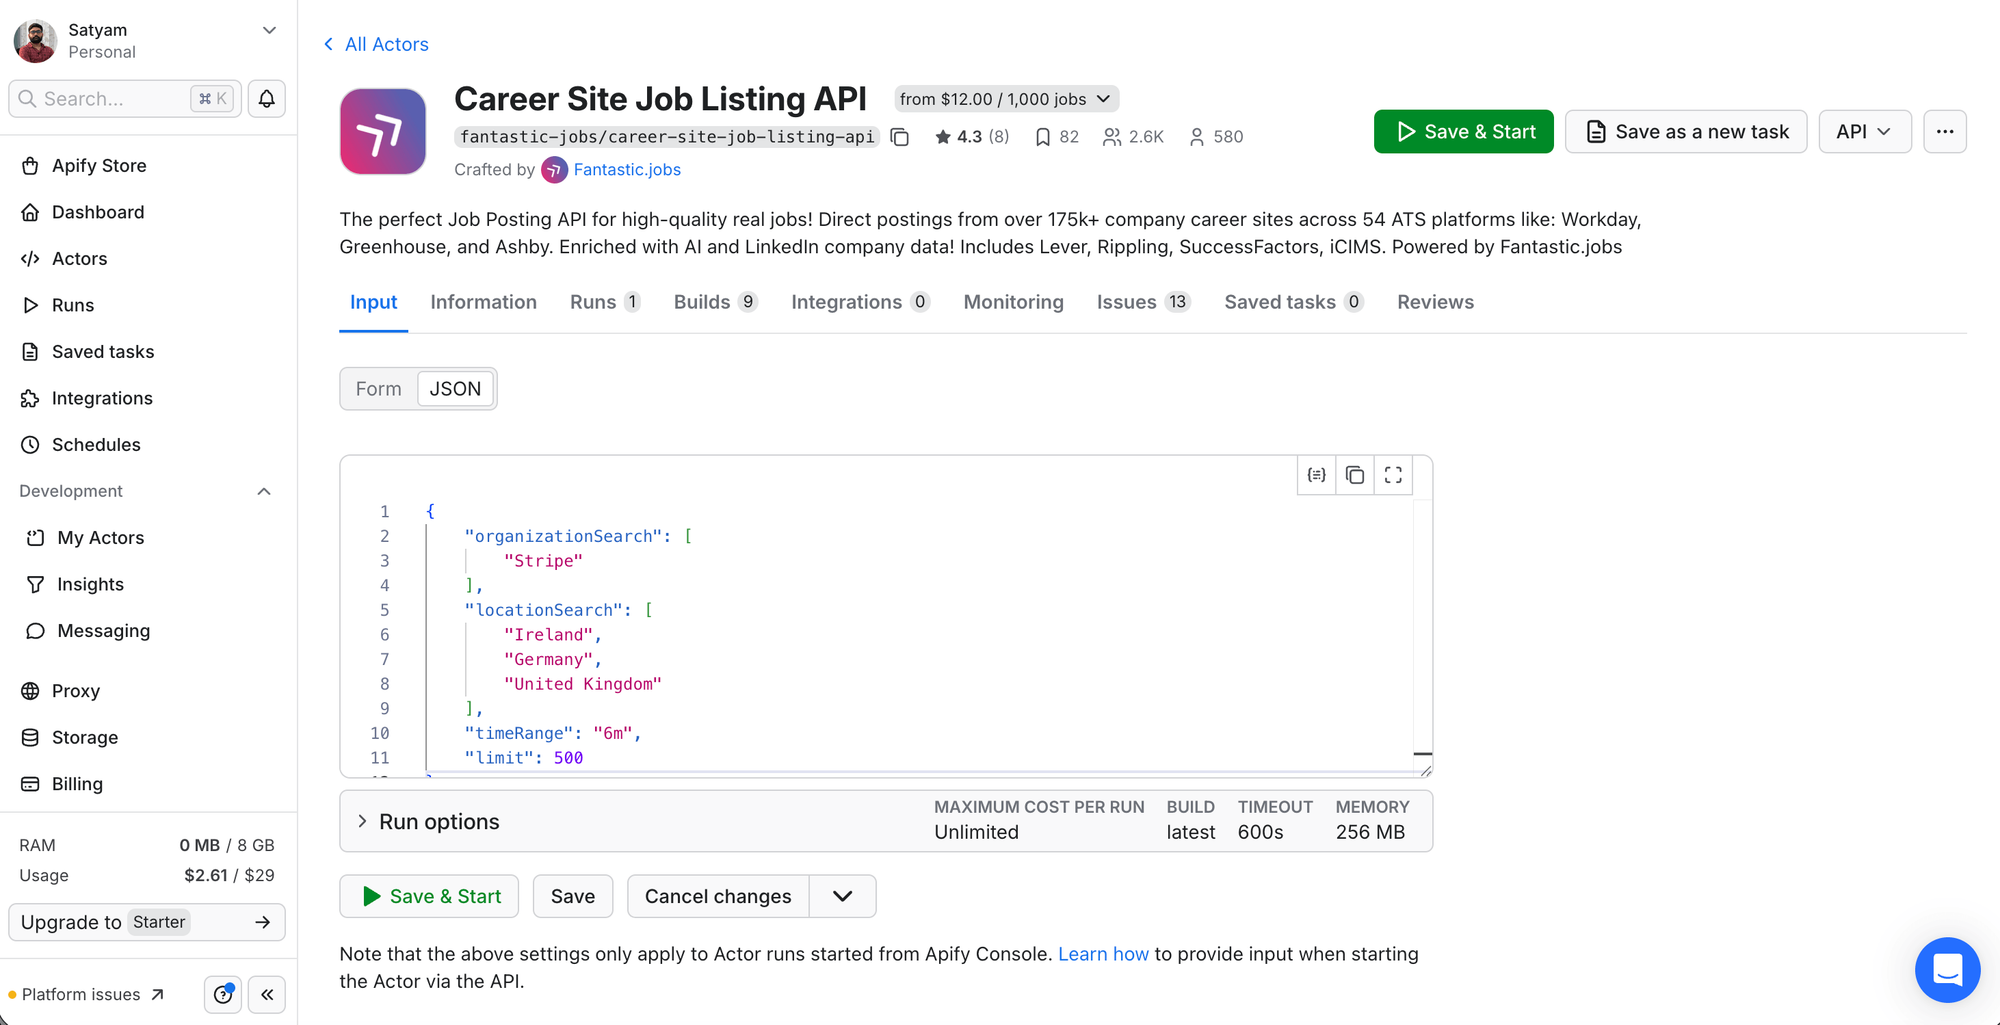Open the account switcher dropdown for Satyam
This screenshot has height=1025, width=2000.
(x=269, y=30)
